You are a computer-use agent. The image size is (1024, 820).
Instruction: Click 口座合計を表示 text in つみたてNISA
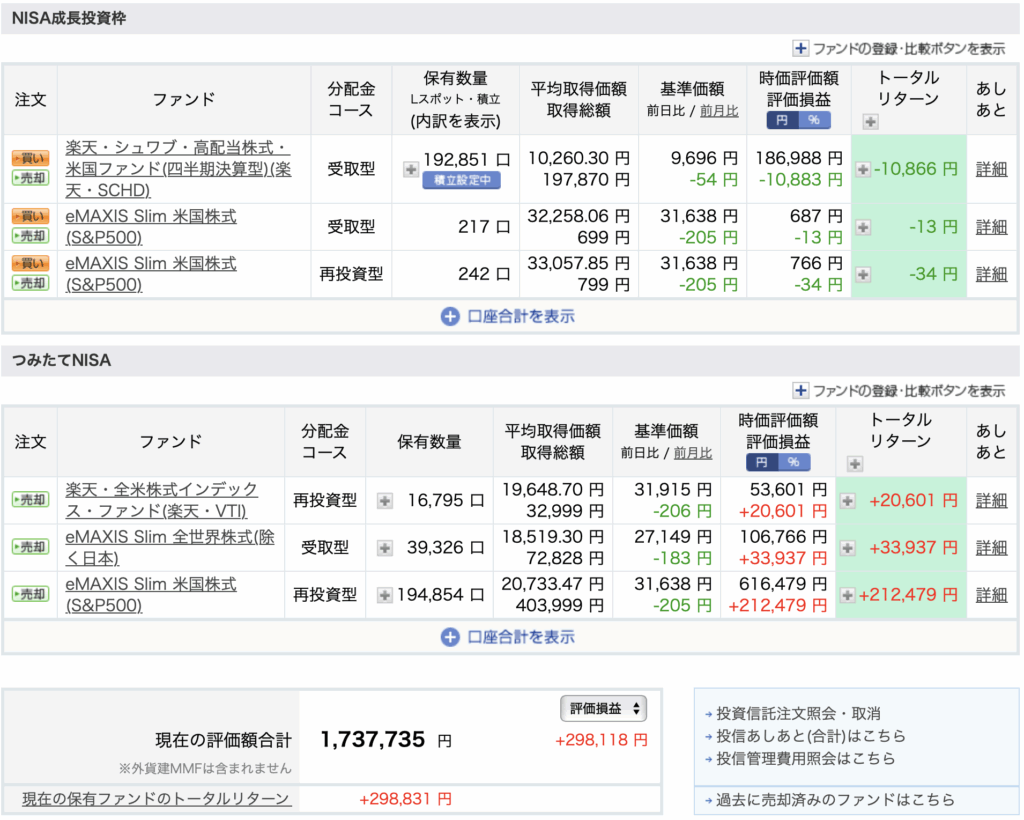click(521, 637)
